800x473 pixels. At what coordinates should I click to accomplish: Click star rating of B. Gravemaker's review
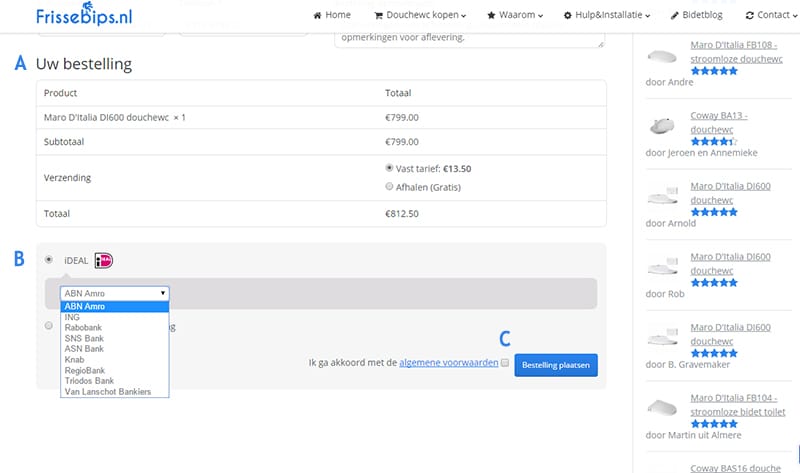714,353
